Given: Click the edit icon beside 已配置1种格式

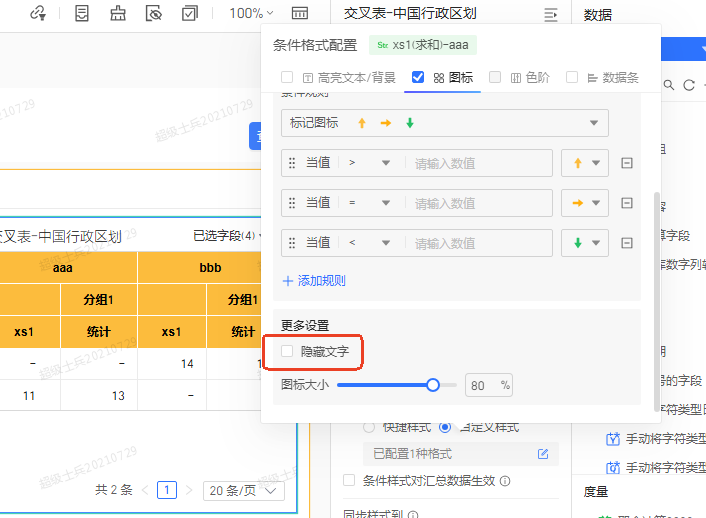Looking at the screenshot, I should point(543,454).
